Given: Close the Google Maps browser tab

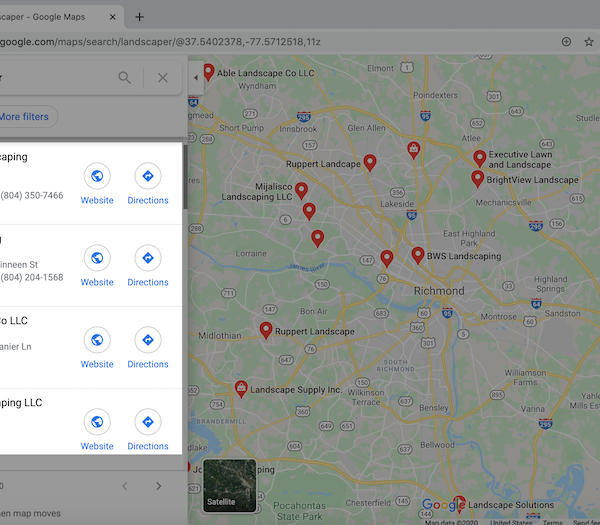Looking at the screenshot, I should 115,17.
